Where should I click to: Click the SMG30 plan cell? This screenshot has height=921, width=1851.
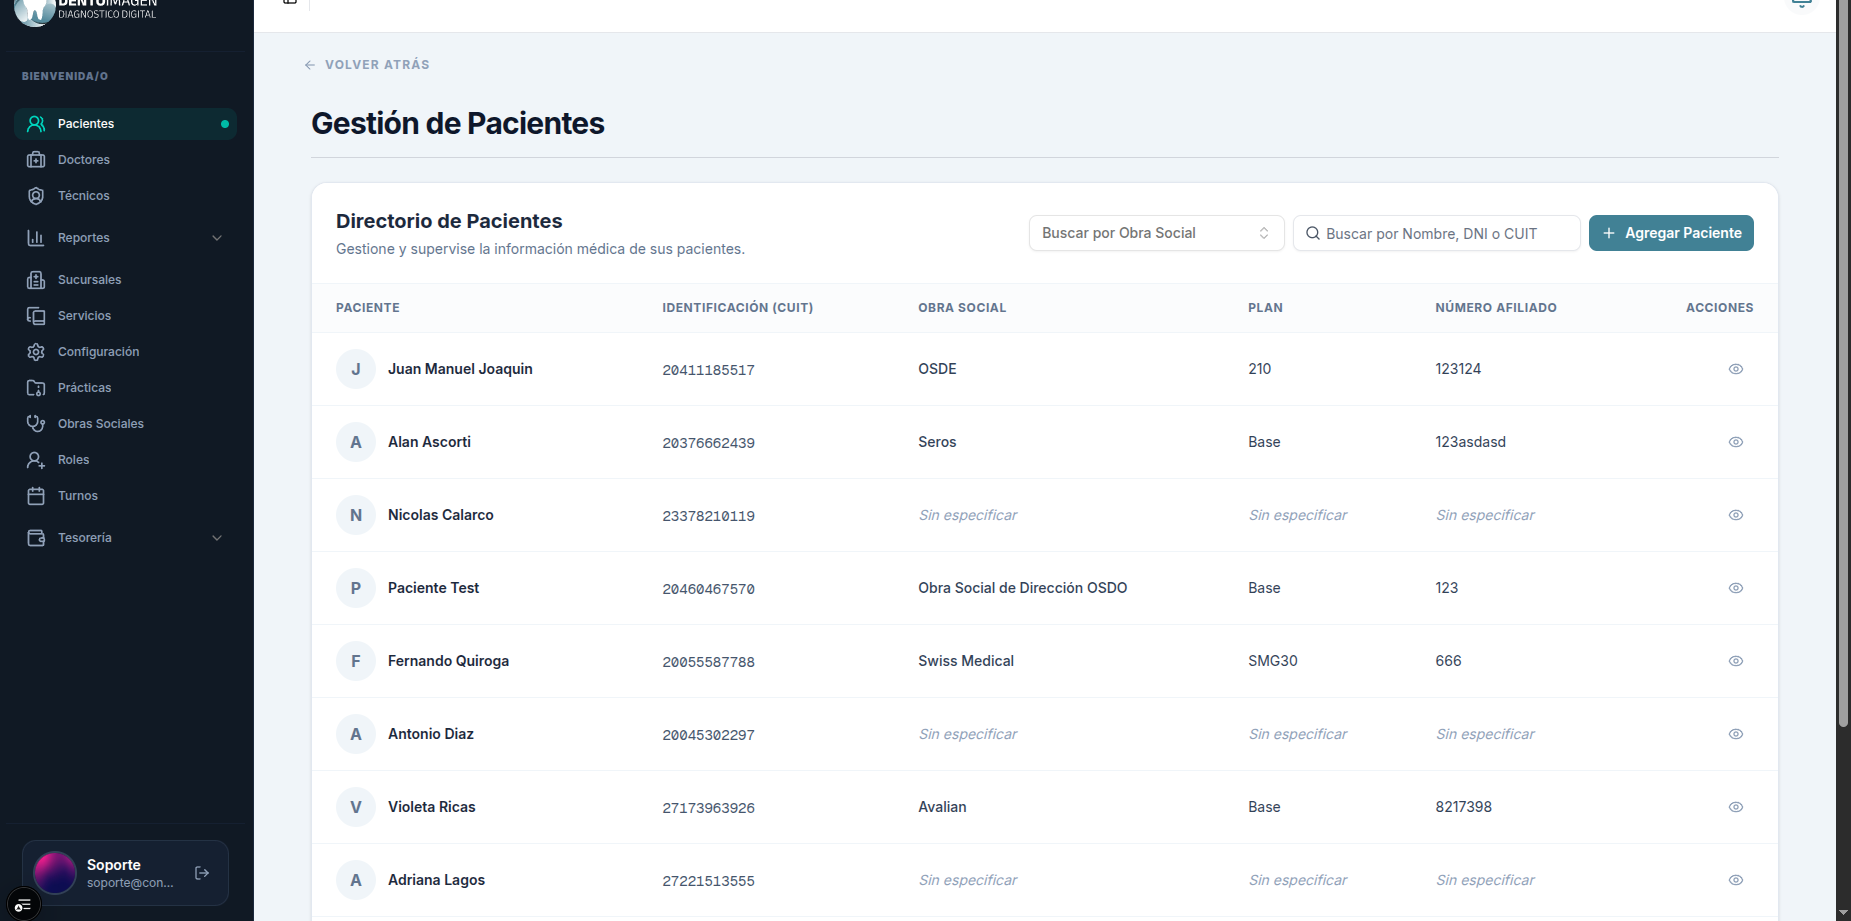pyautogui.click(x=1273, y=661)
